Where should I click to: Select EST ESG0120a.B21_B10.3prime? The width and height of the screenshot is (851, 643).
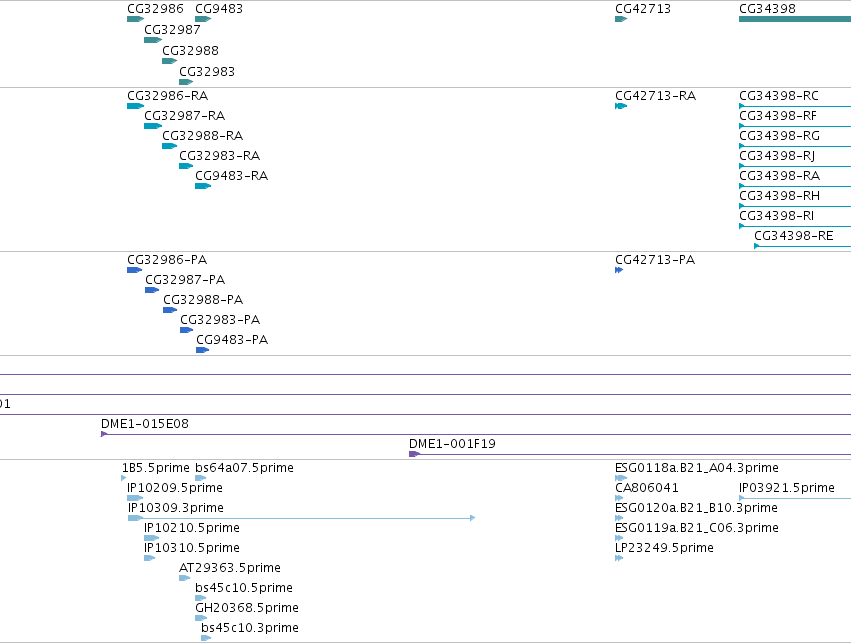(x=619, y=518)
